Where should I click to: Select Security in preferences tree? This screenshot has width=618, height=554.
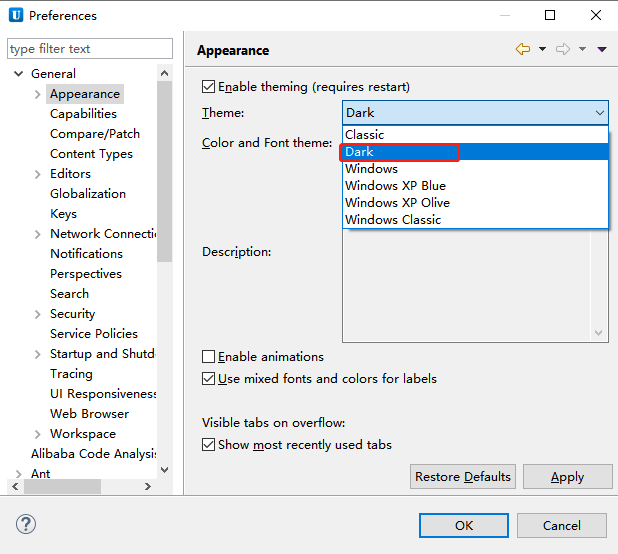pyautogui.click(x=73, y=314)
